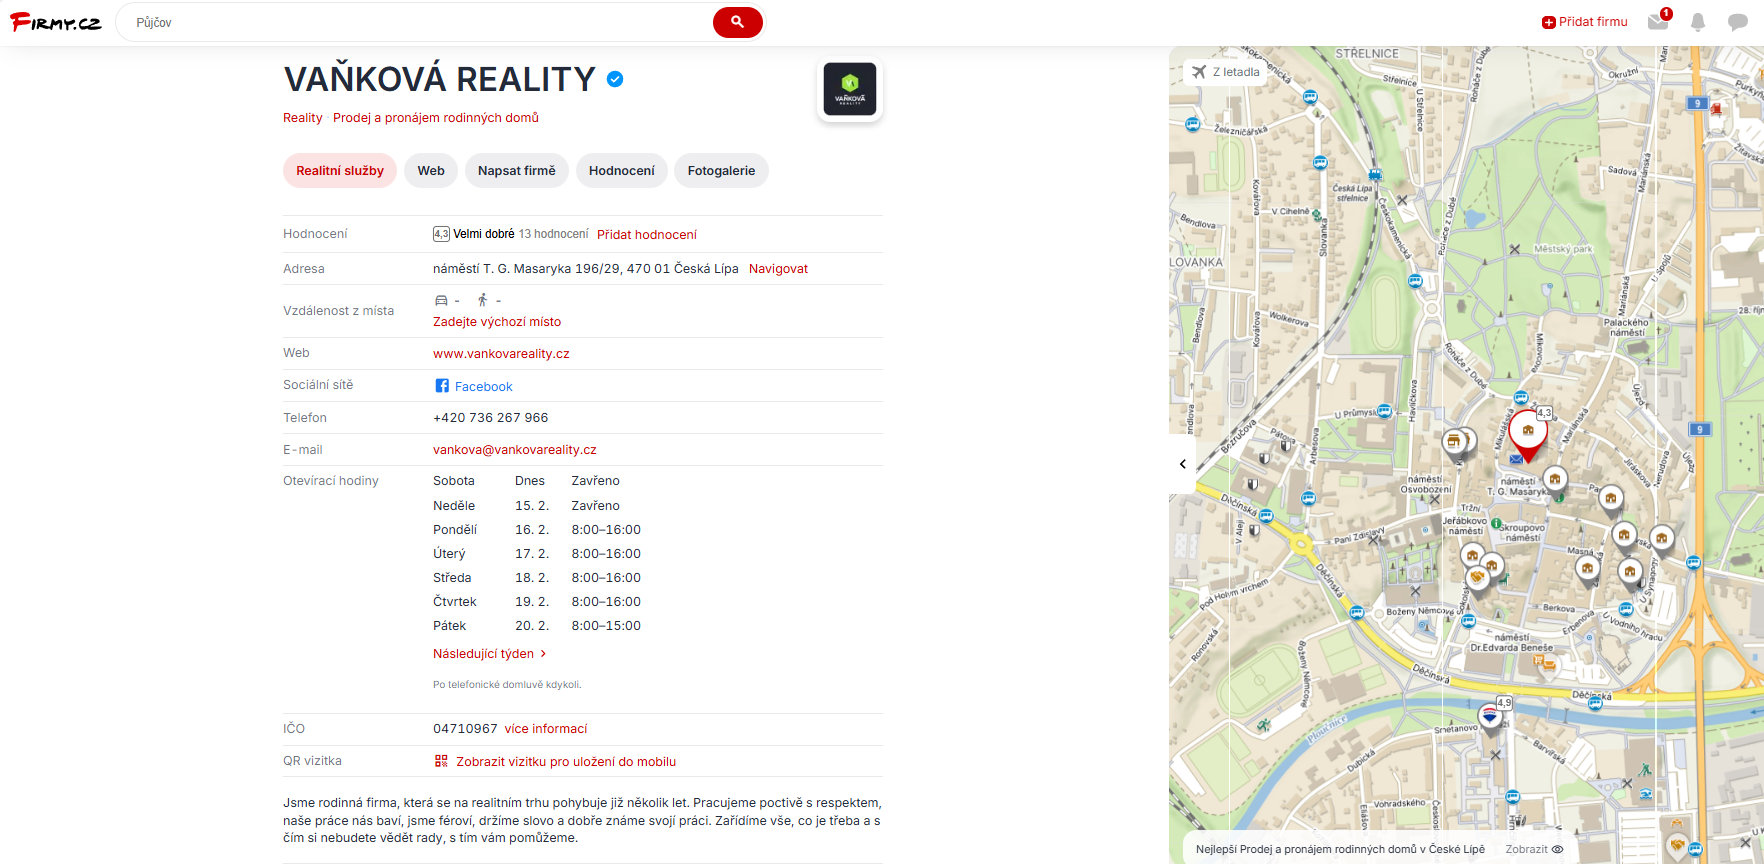Click the více informací link
This screenshot has width=1764, height=864.
coord(546,729)
